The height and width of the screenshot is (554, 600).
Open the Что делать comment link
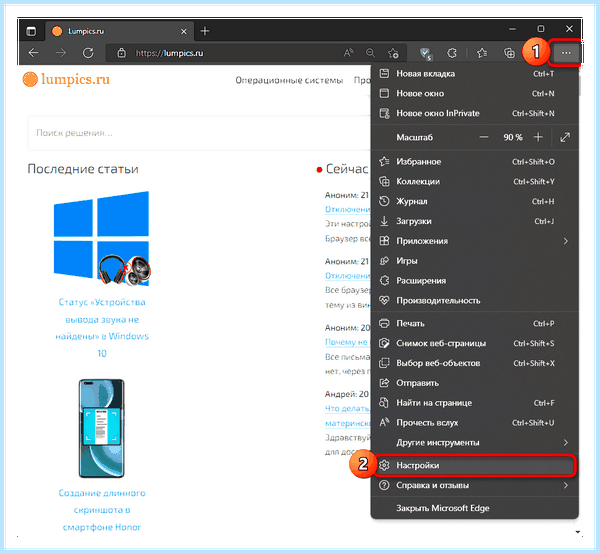point(347,409)
